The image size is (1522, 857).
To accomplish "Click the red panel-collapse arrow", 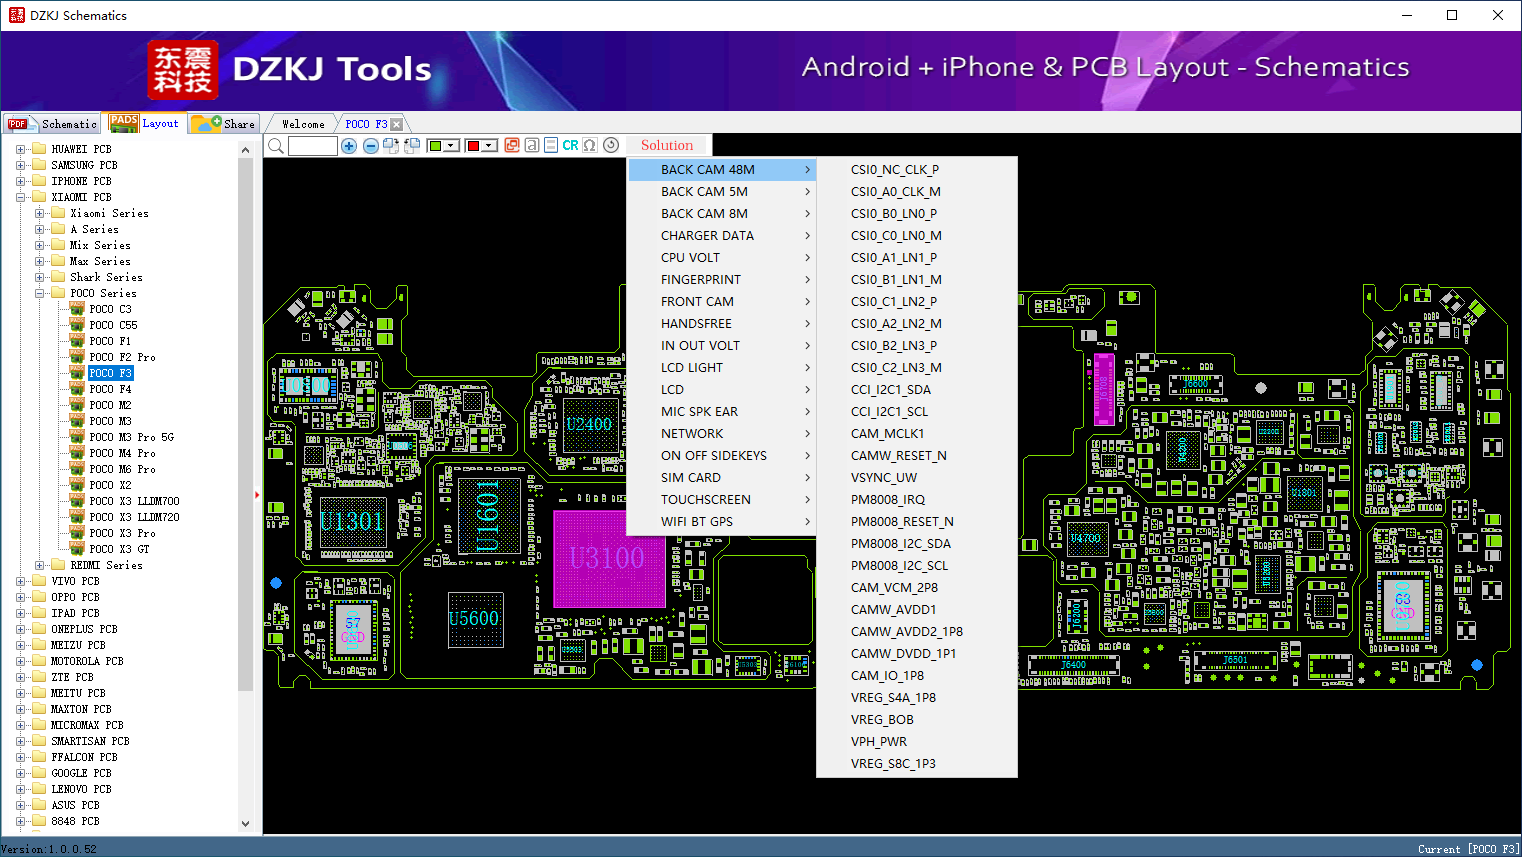I will 257,494.
